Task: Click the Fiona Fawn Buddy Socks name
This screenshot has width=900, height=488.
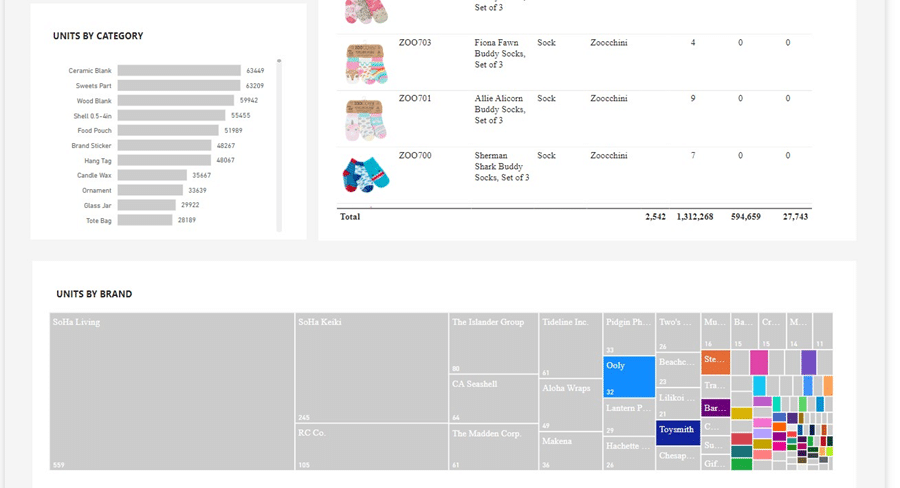Action: coord(500,53)
